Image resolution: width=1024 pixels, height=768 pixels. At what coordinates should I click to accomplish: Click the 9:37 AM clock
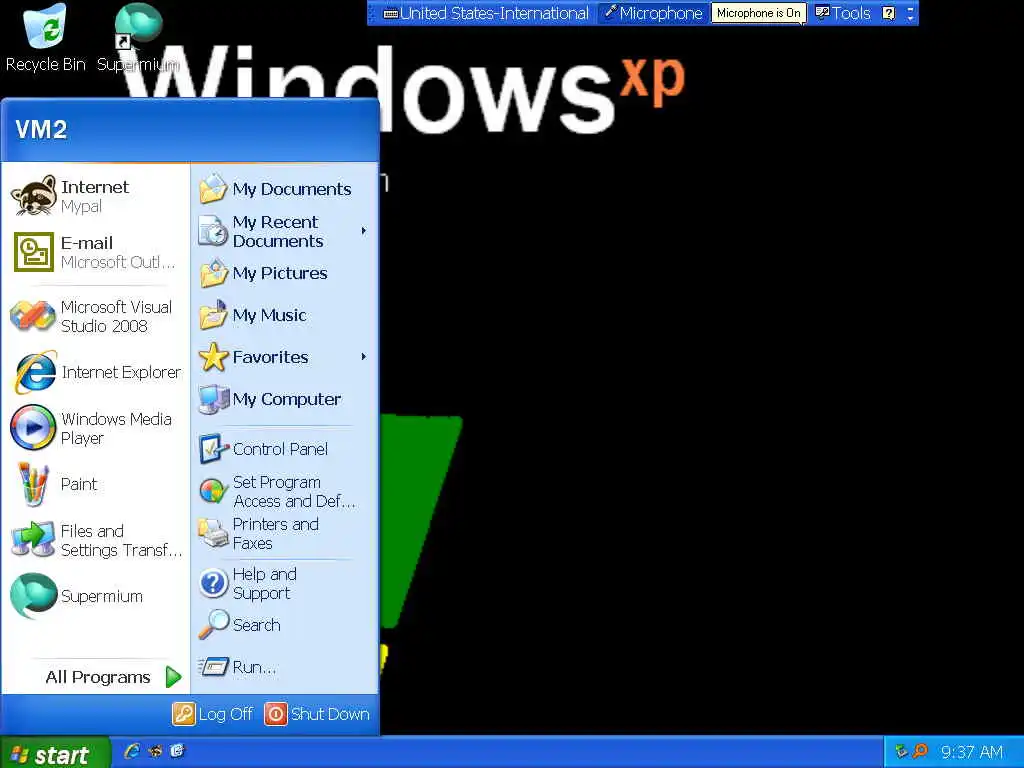[x=971, y=752]
